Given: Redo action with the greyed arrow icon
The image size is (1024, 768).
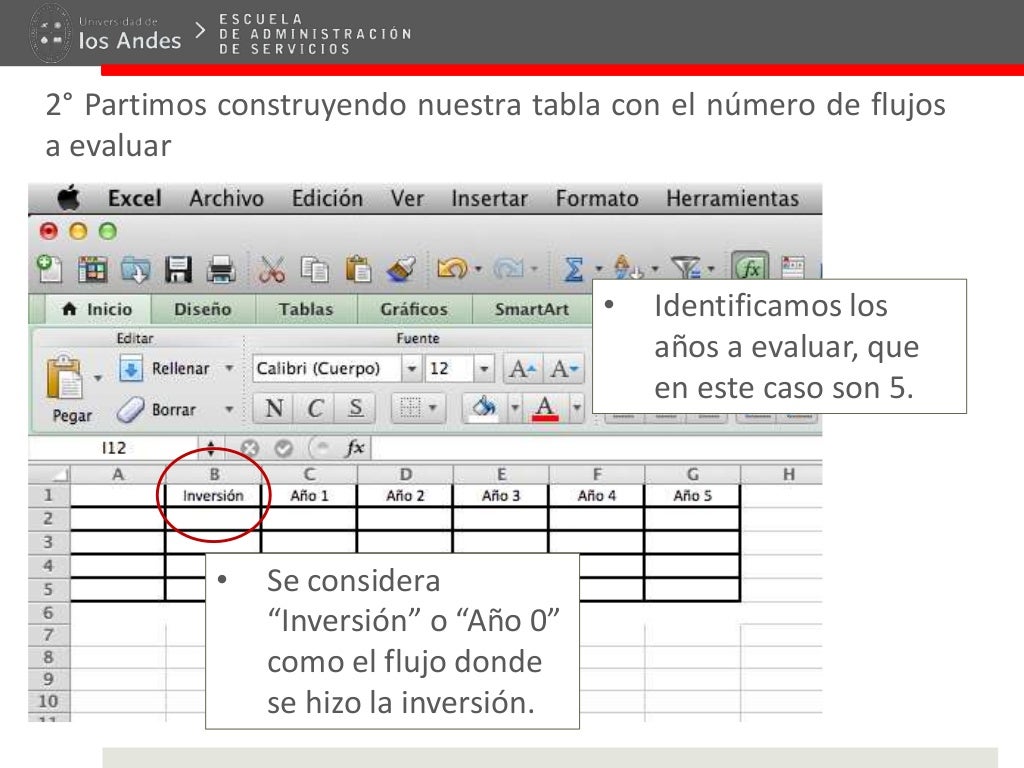Looking at the screenshot, I should (x=509, y=268).
